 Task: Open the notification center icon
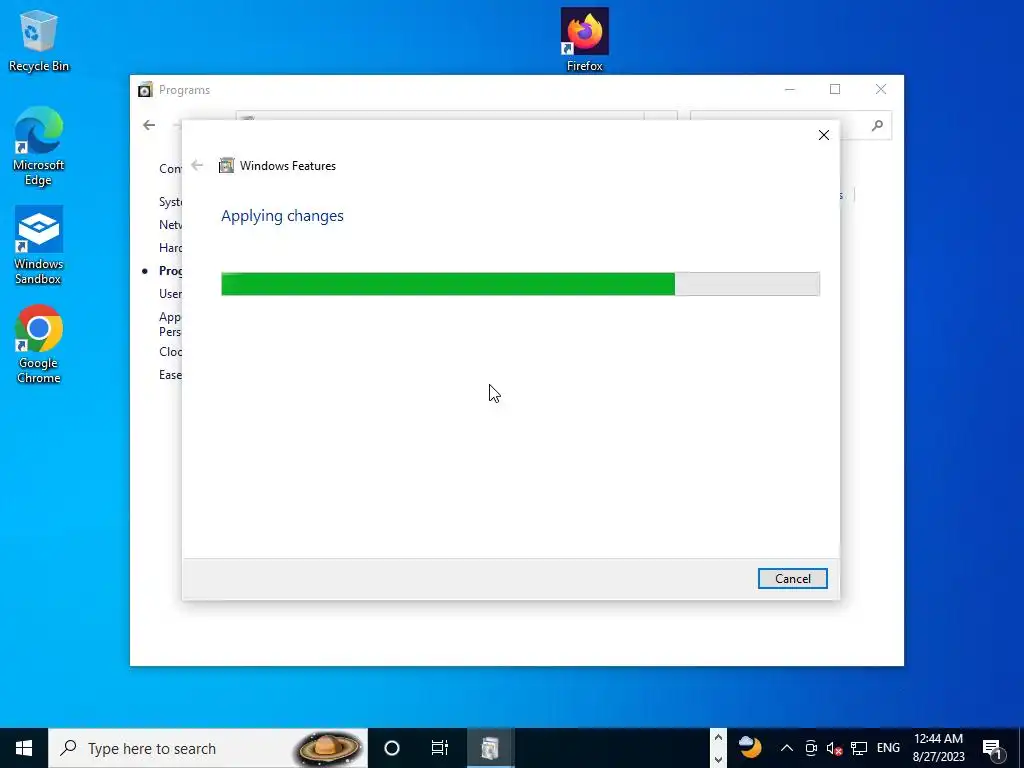993,748
